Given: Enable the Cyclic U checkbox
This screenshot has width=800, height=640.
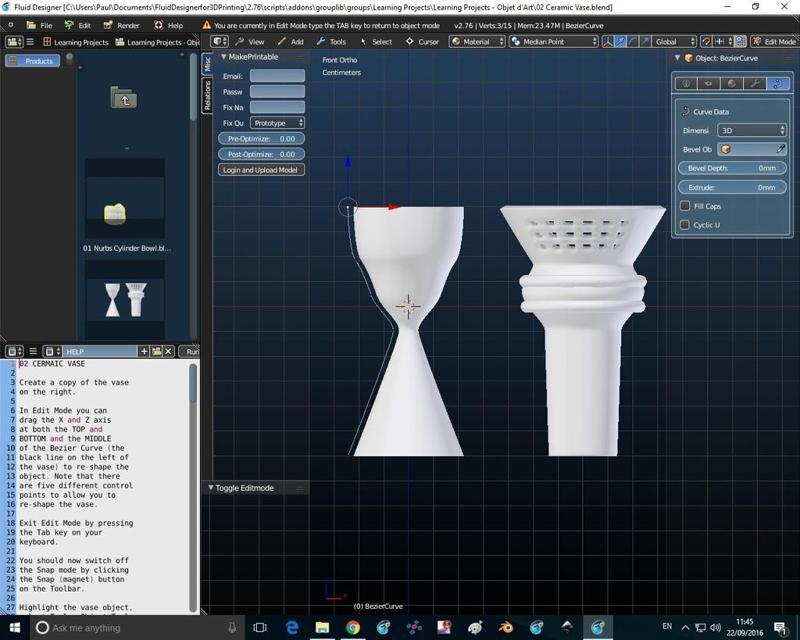Looking at the screenshot, I should 685,225.
